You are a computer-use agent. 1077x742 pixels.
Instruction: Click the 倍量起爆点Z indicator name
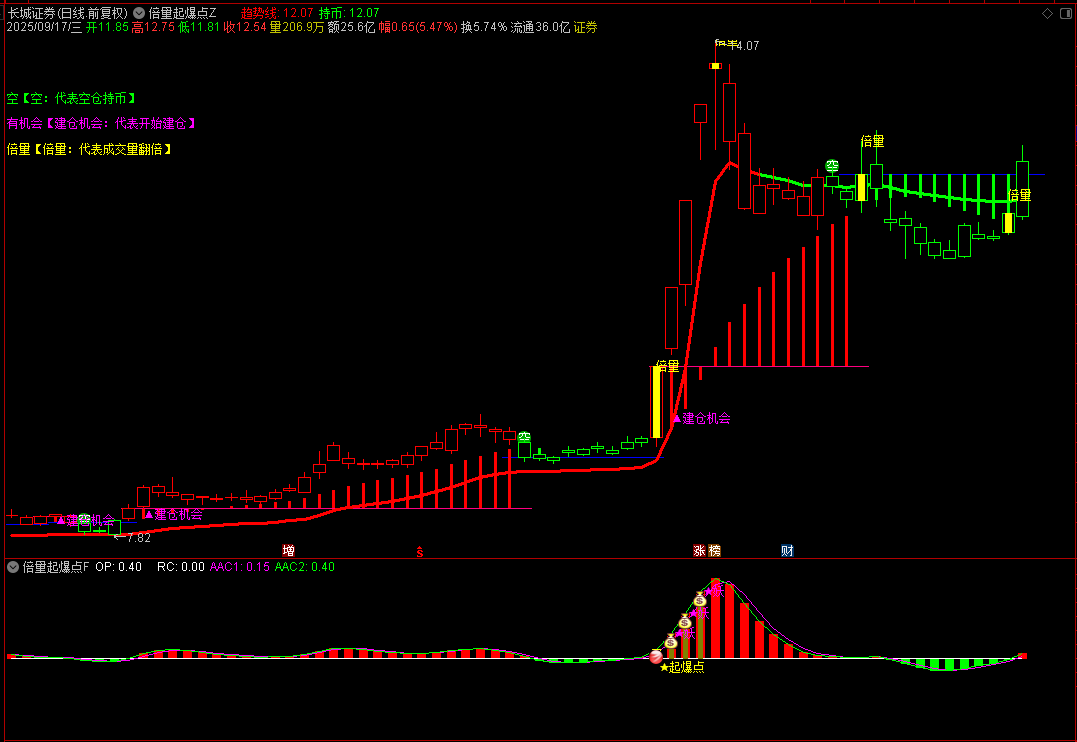coord(182,13)
